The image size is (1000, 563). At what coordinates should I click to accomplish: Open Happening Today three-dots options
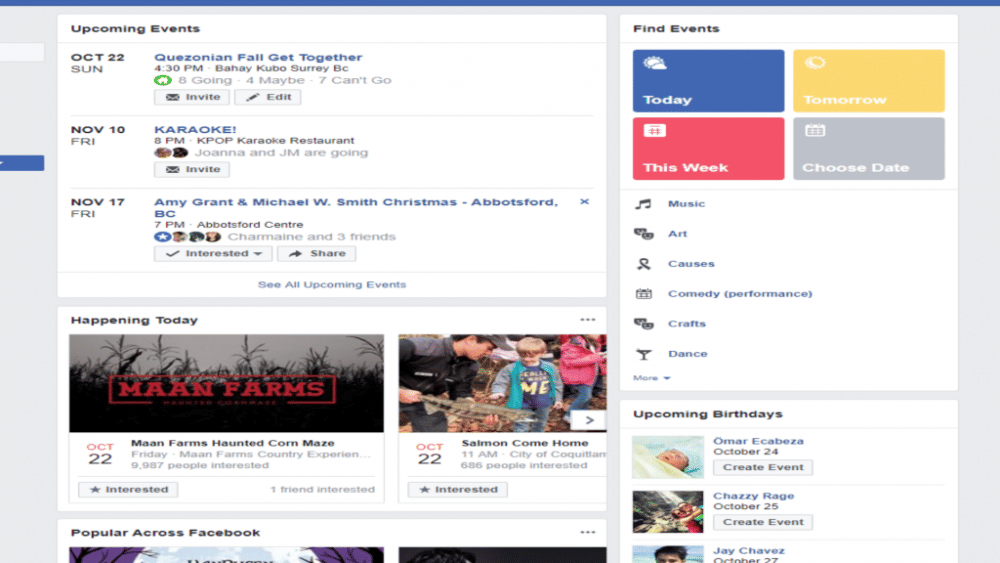coord(588,320)
